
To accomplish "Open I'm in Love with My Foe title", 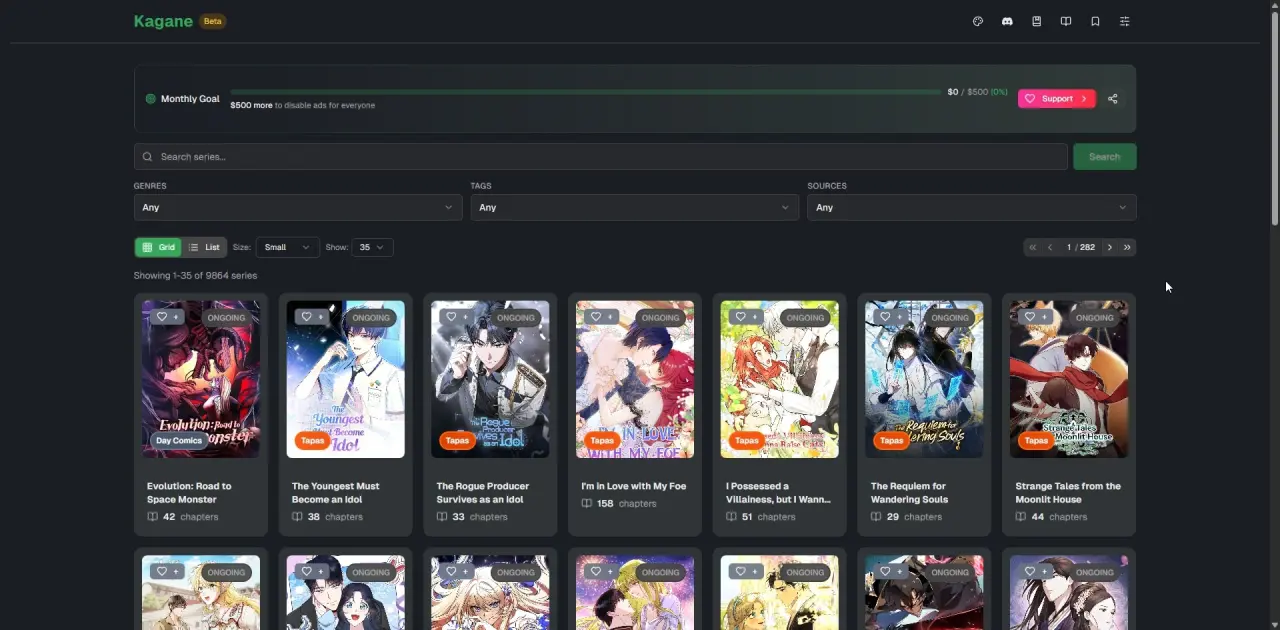I will pyautogui.click(x=633, y=486).
